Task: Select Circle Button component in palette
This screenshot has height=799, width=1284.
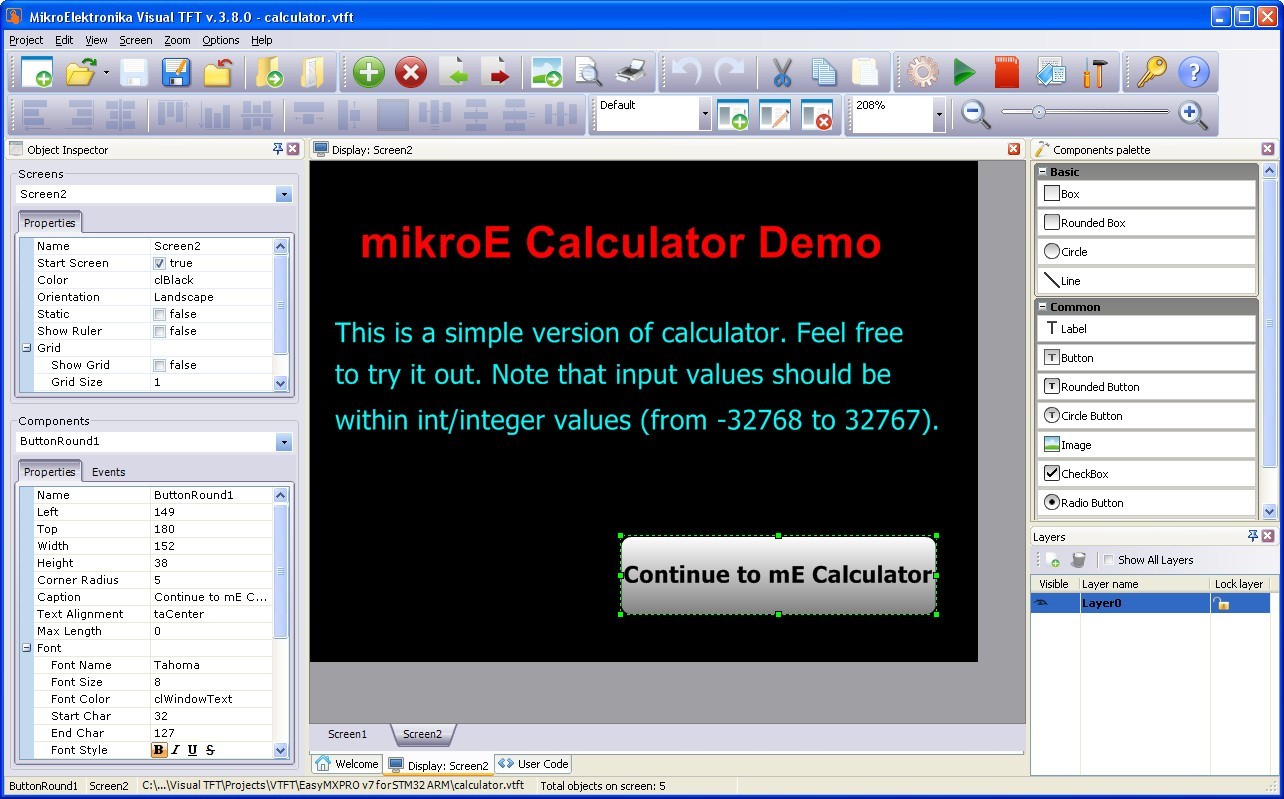Action: click(1147, 416)
